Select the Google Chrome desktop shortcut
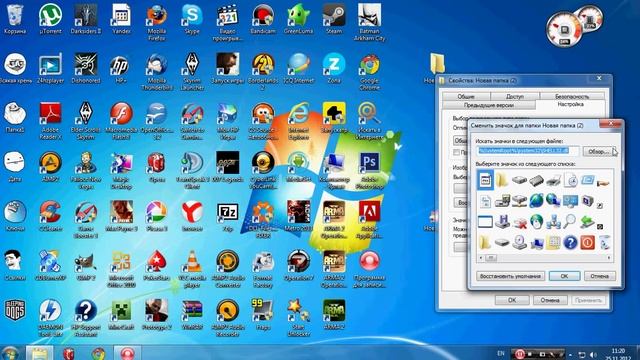 tap(369, 71)
